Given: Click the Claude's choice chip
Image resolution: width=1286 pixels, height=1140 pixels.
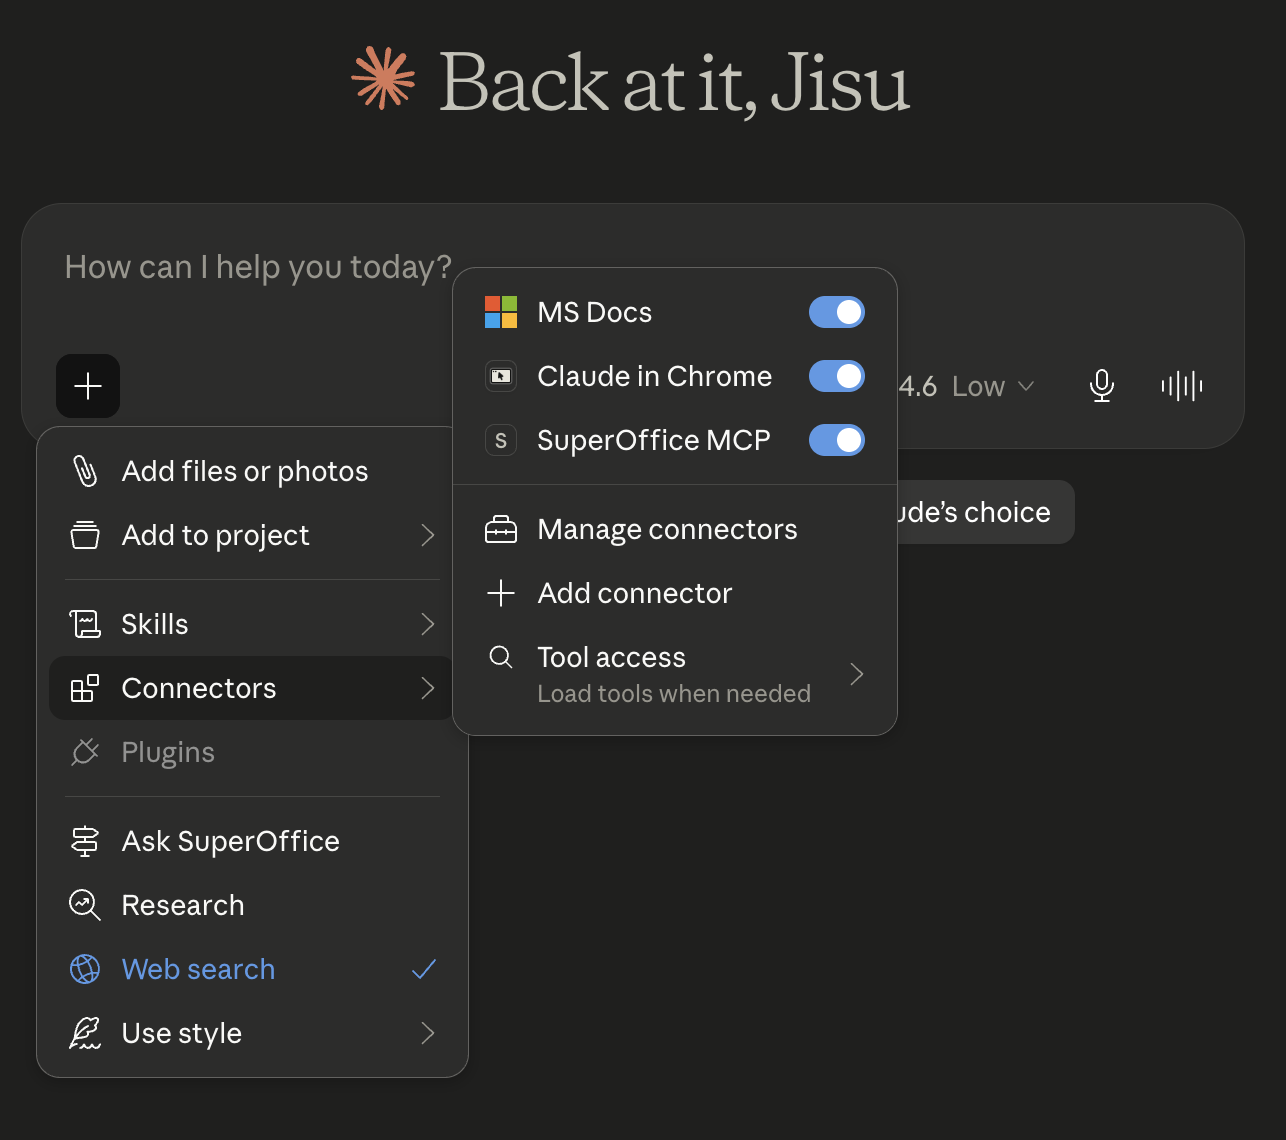Looking at the screenshot, I should click(x=984, y=512).
